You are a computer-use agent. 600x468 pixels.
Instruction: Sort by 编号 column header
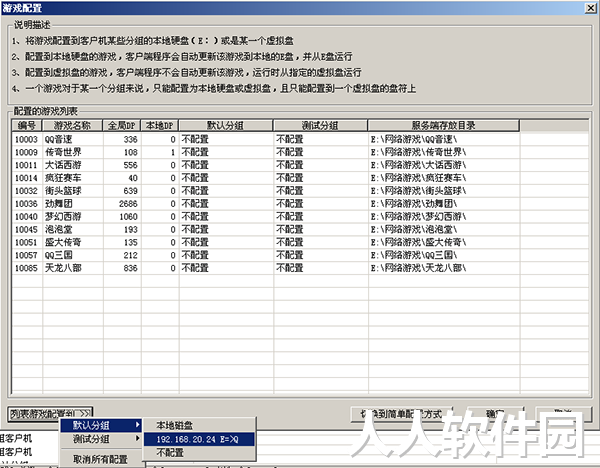click(x=27, y=126)
